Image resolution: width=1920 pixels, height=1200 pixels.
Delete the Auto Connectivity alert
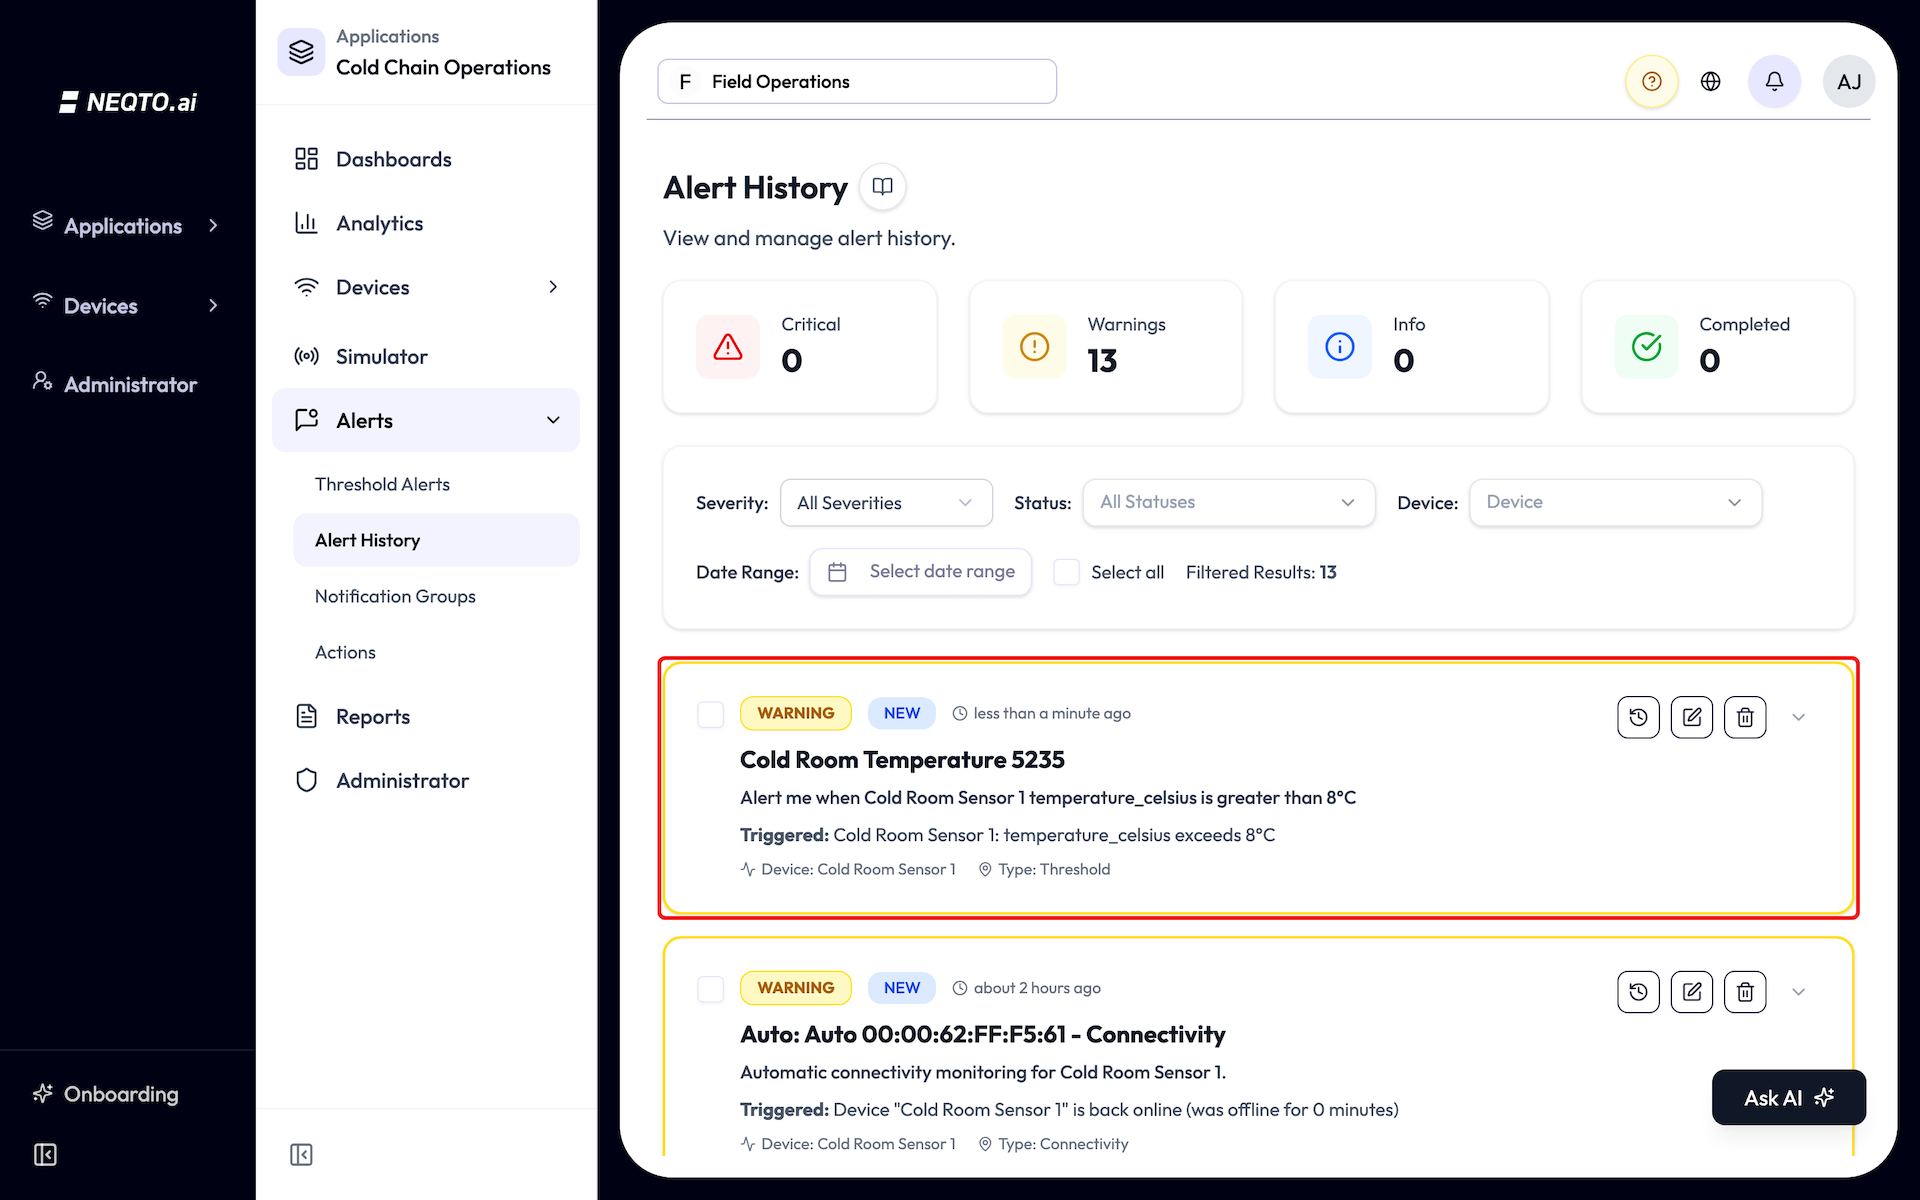pyautogui.click(x=1745, y=992)
